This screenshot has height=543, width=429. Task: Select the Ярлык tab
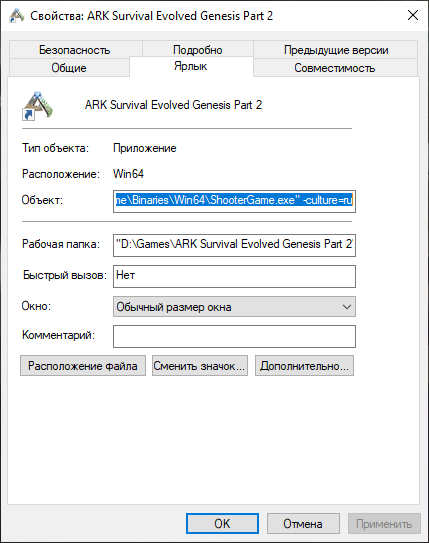[x=191, y=66]
